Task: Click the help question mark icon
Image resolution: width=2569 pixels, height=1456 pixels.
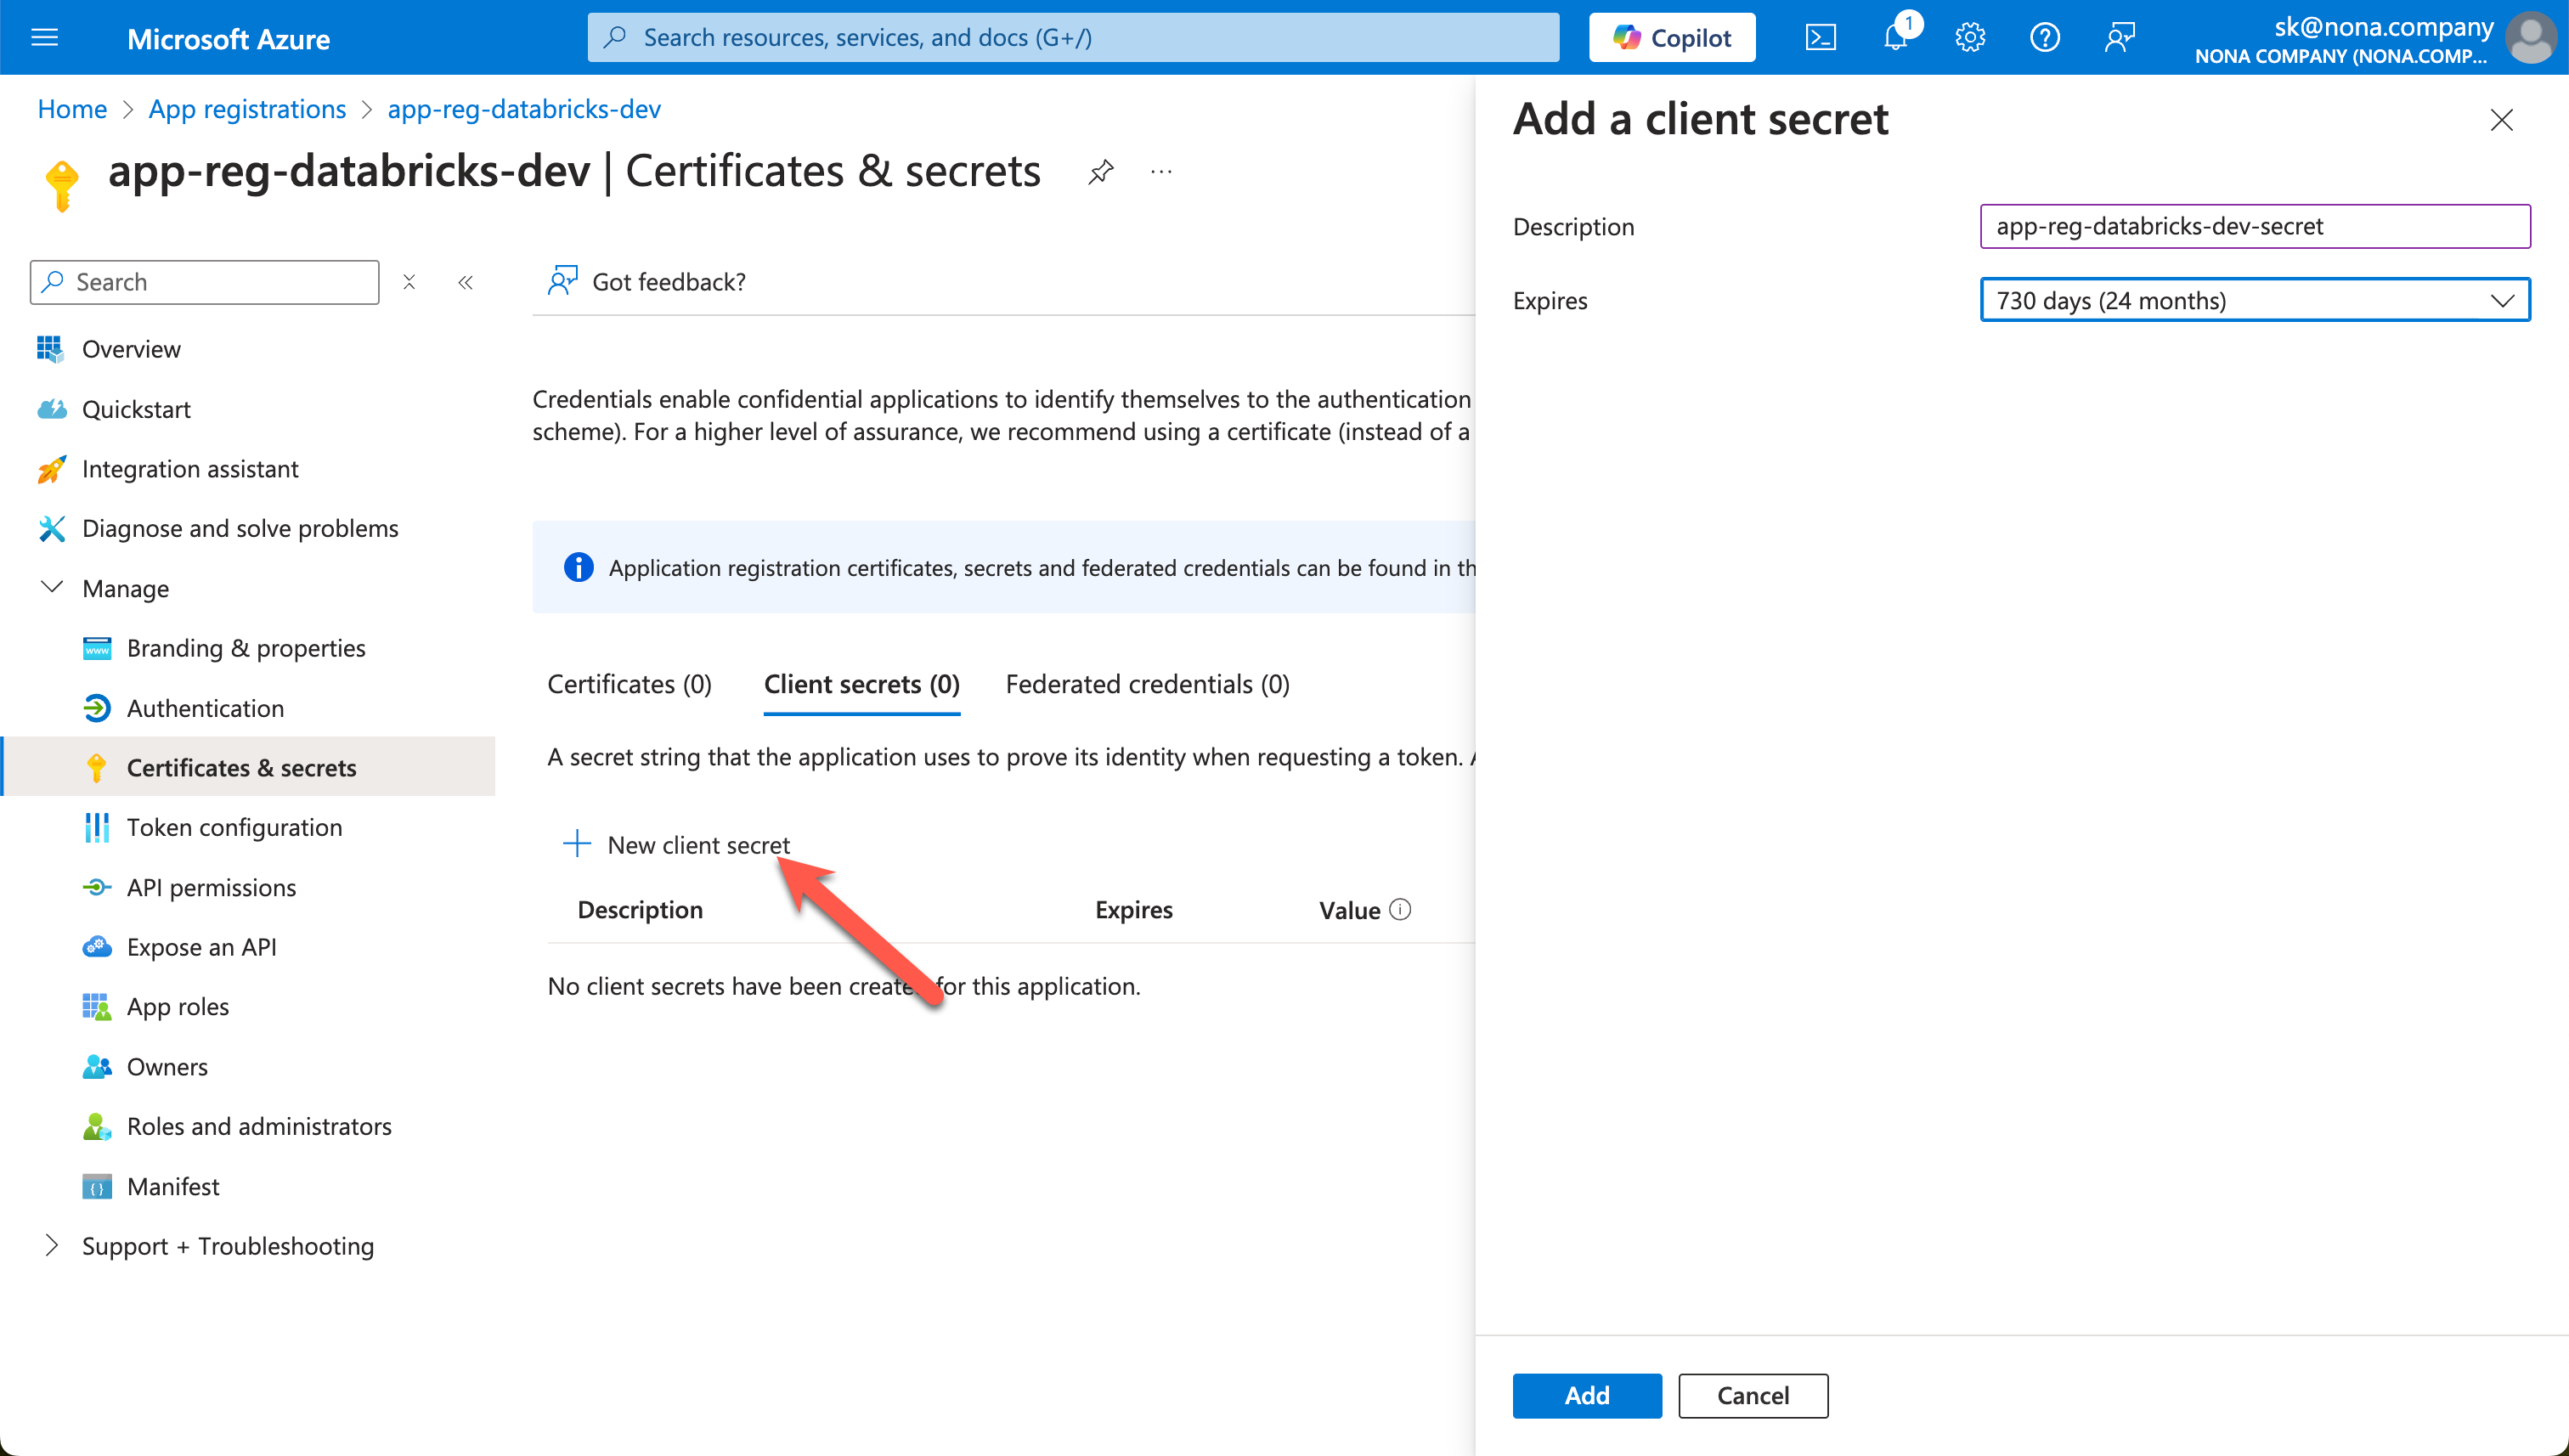Action: point(2044,38)
